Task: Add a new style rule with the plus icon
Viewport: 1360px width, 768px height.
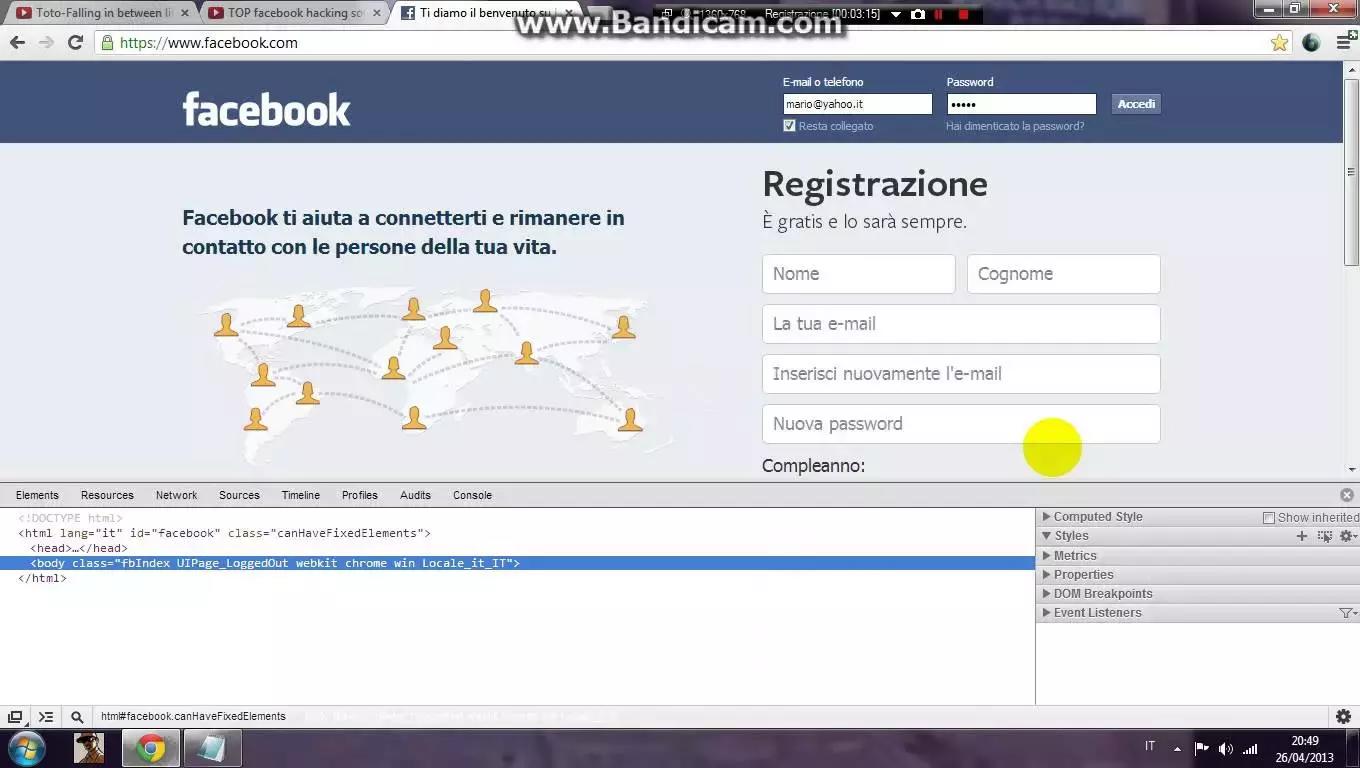Action: pos(1301,536)
